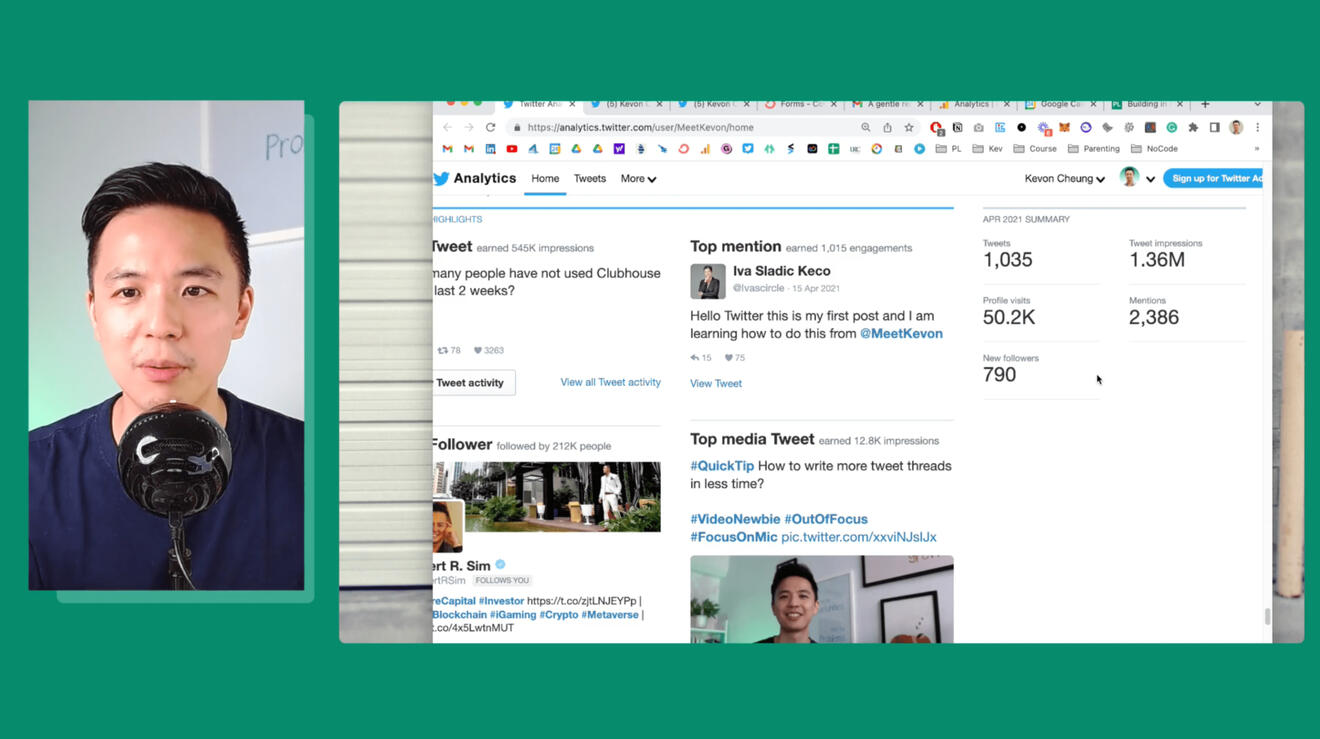Click the LinkedIn bookmark icon
Screen dimensions: 1320x739
coord(490,149)
